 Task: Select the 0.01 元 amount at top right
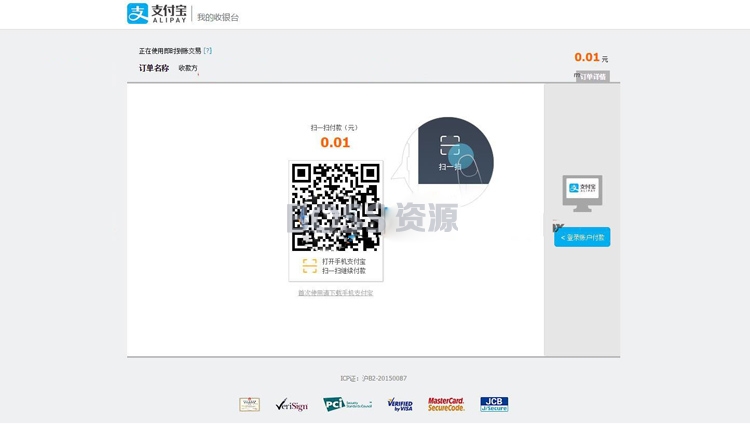591,57
